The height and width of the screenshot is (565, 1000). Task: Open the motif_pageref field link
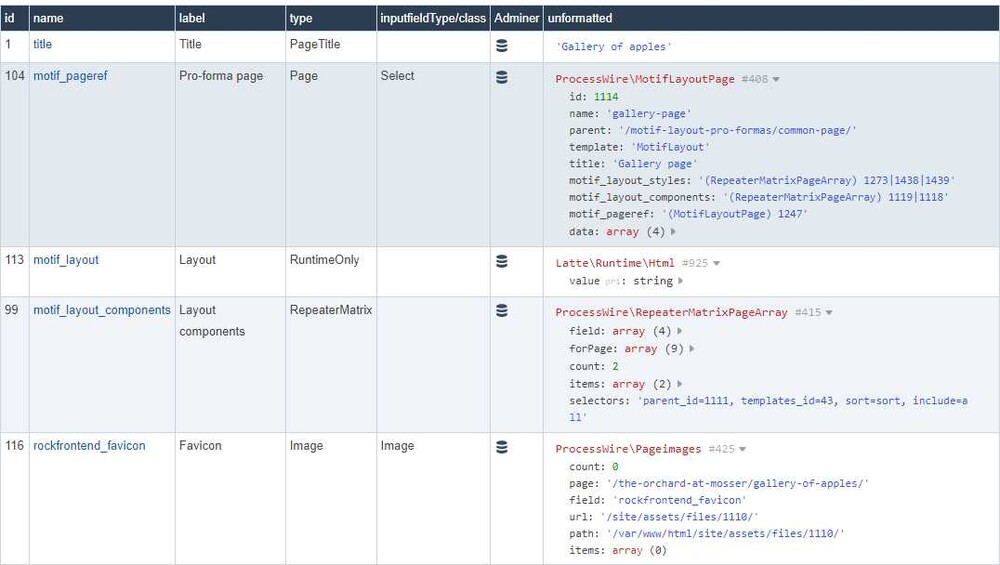point(70,76)
